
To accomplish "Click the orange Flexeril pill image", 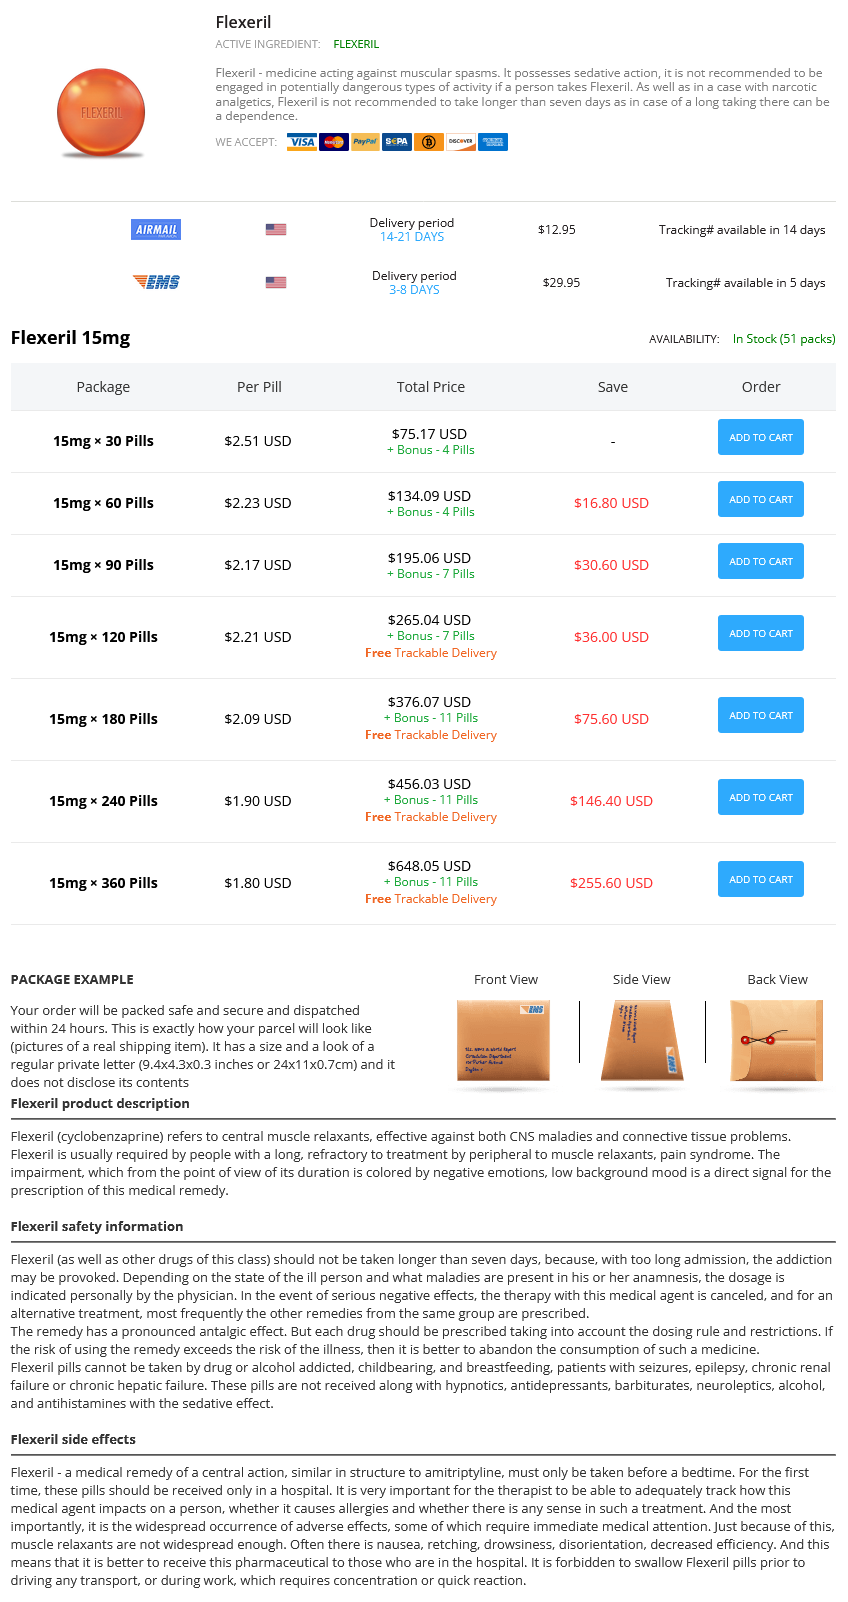I will click(x=101, y=113).
